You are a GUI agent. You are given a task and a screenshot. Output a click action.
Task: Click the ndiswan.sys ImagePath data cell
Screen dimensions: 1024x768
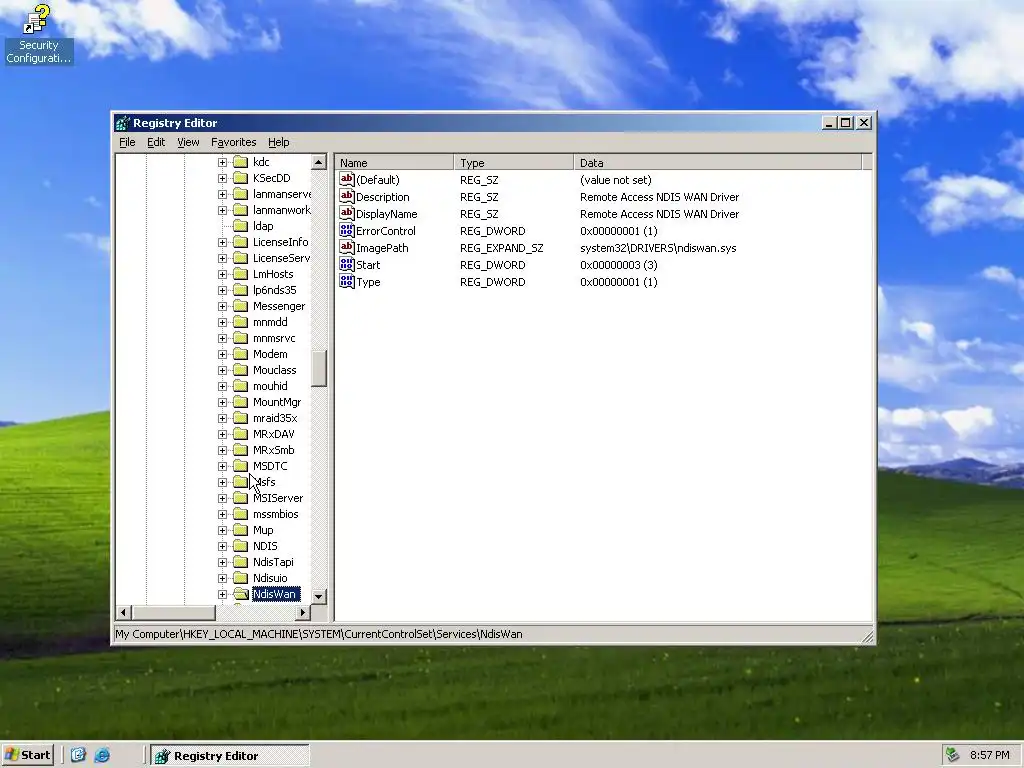click(658, 248)
